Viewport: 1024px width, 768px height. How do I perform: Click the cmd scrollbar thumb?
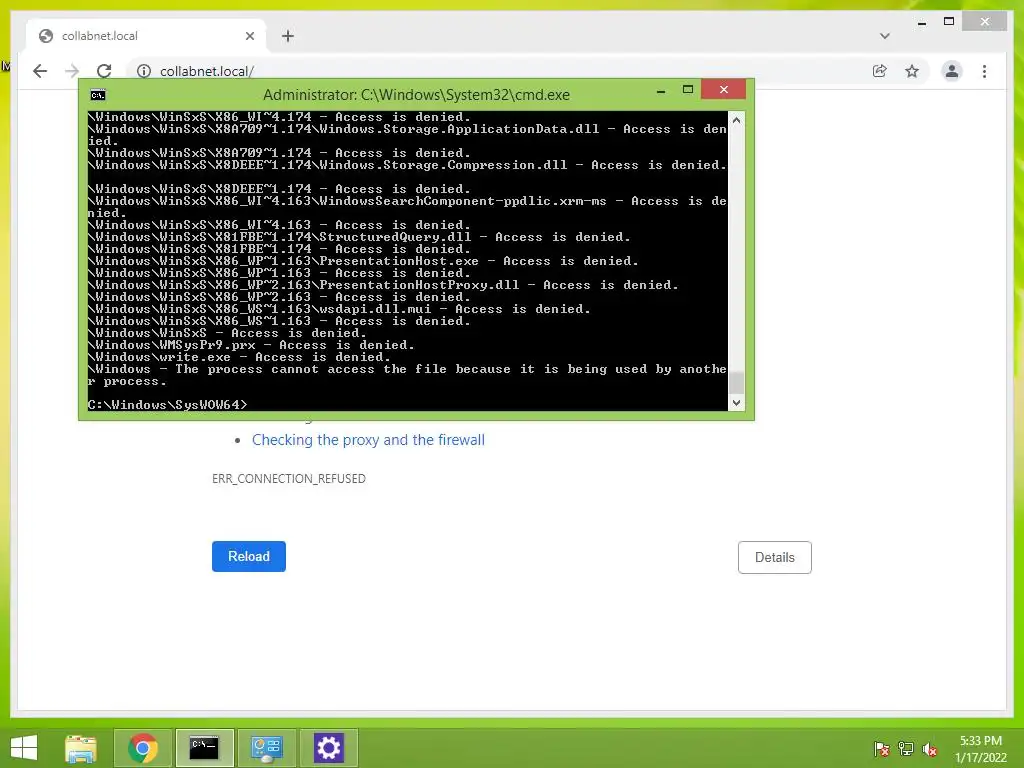(x=736, y=383)
